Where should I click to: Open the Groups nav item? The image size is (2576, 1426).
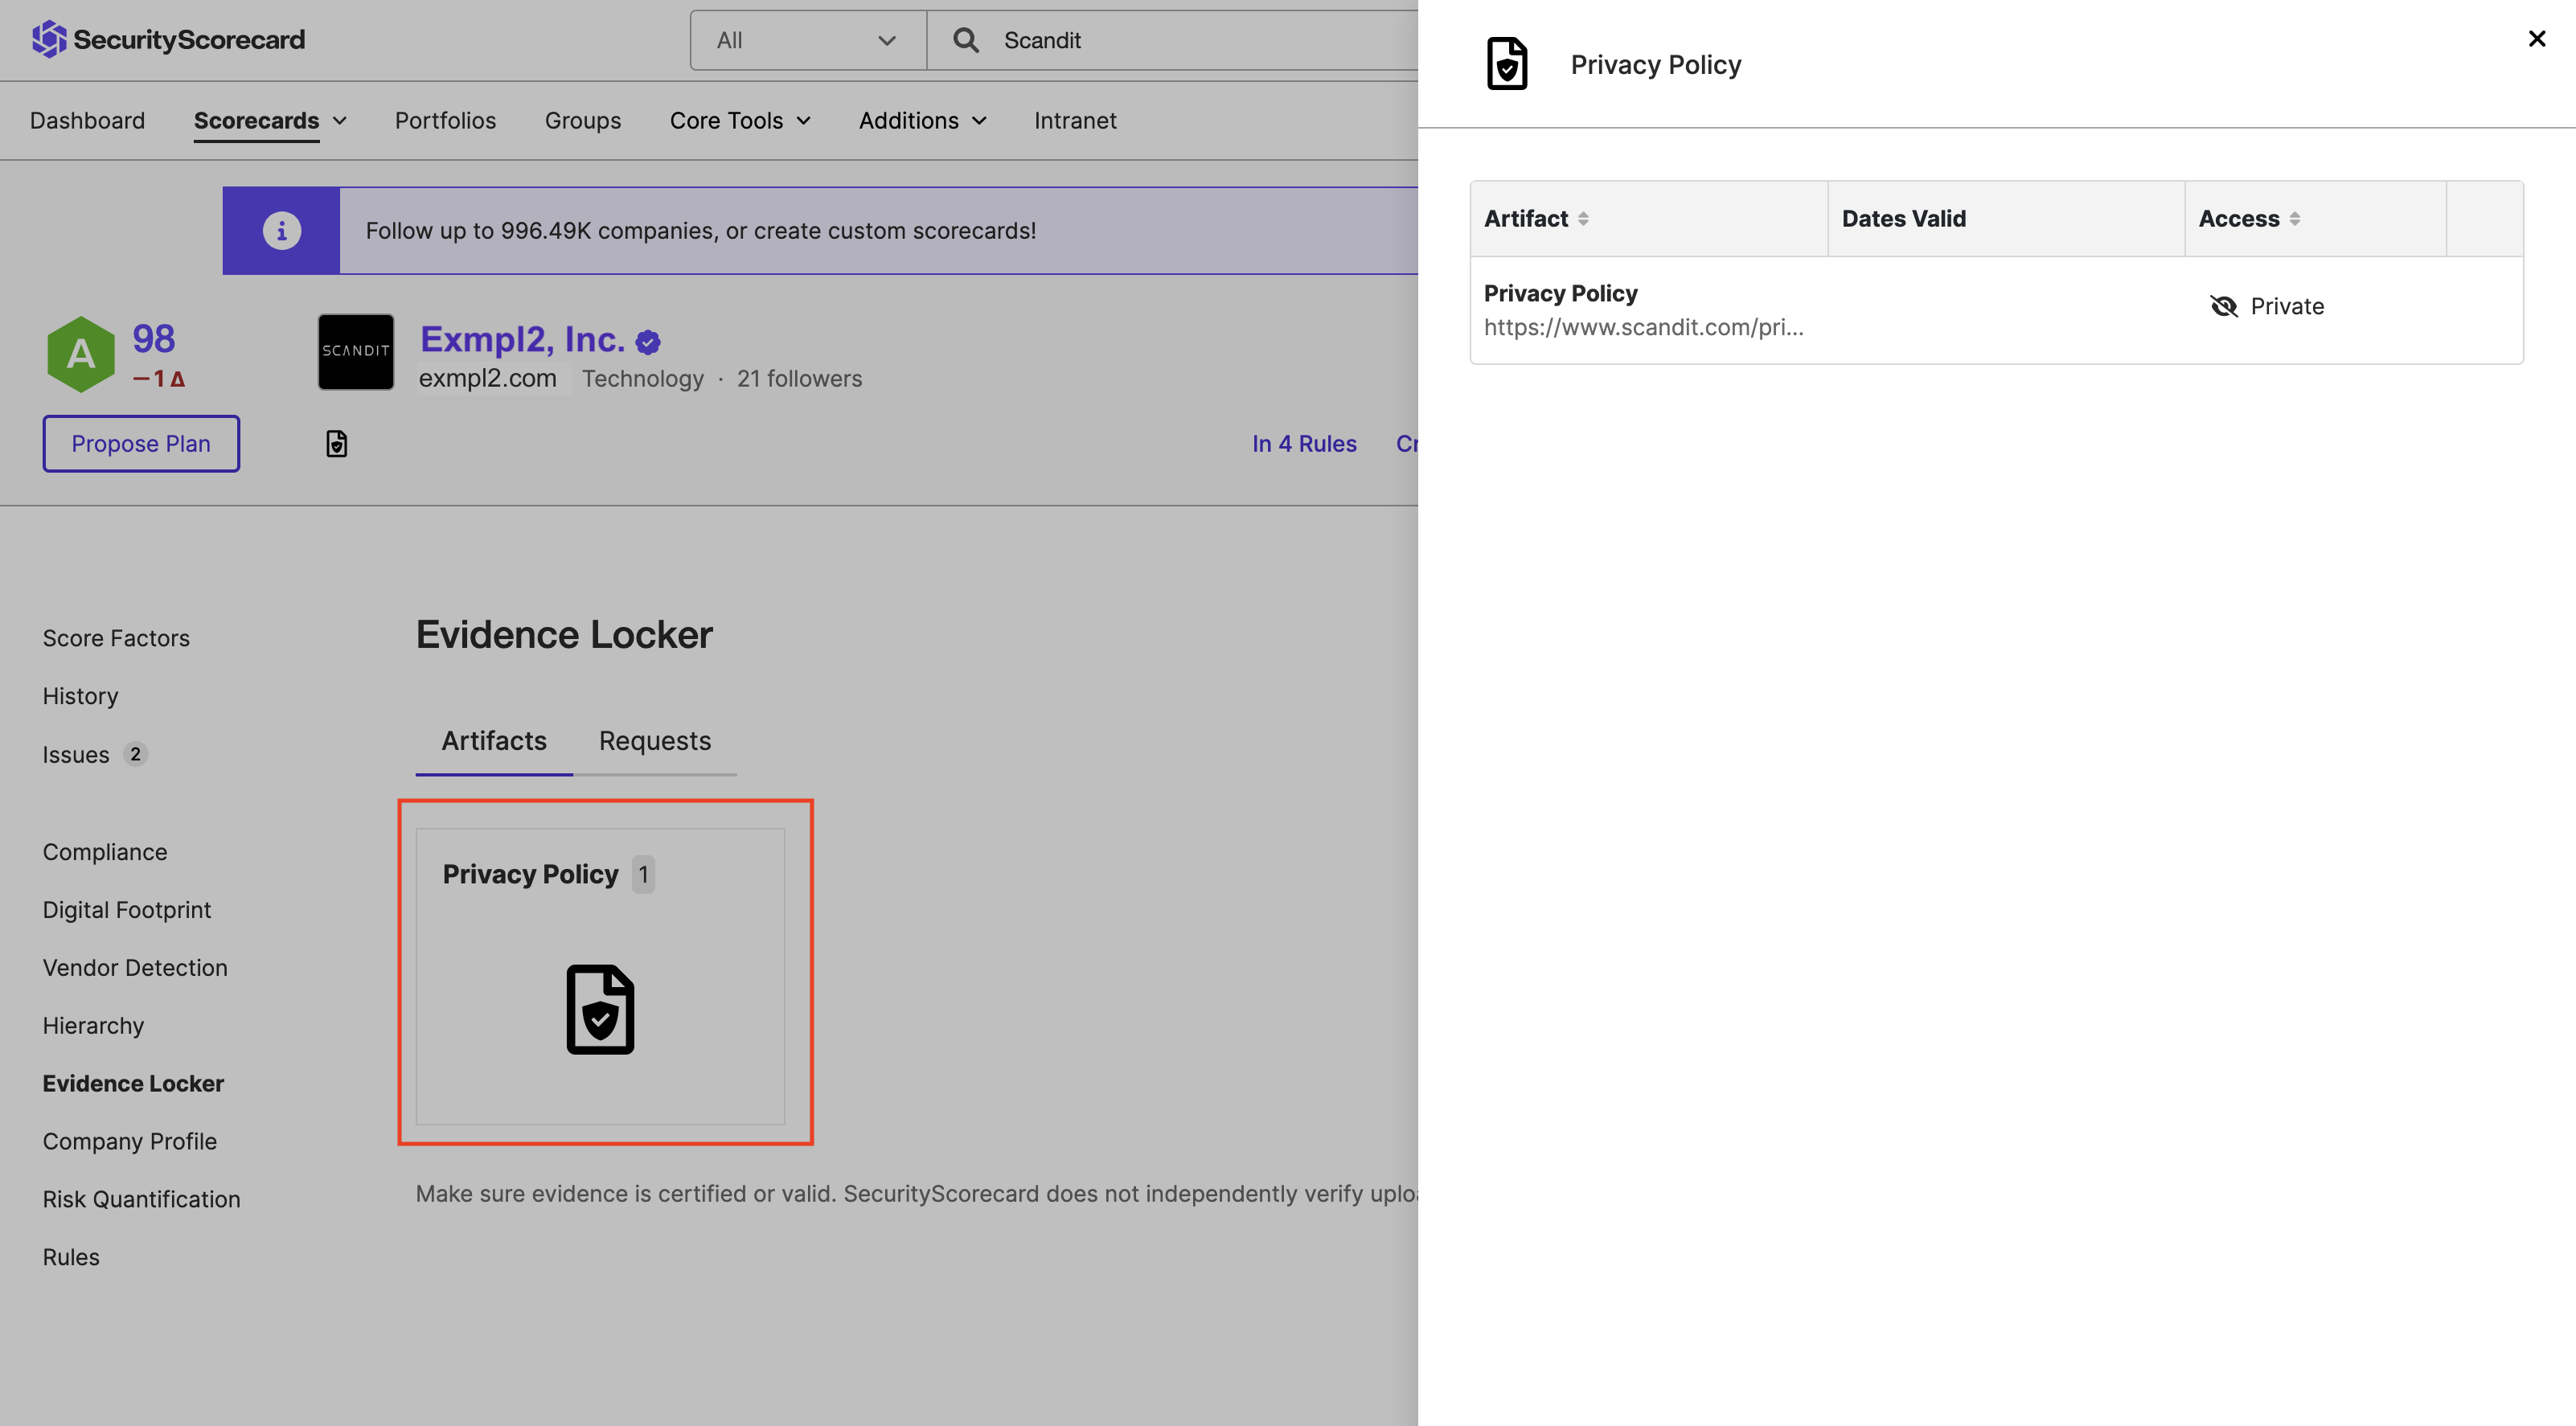point(582,120)
